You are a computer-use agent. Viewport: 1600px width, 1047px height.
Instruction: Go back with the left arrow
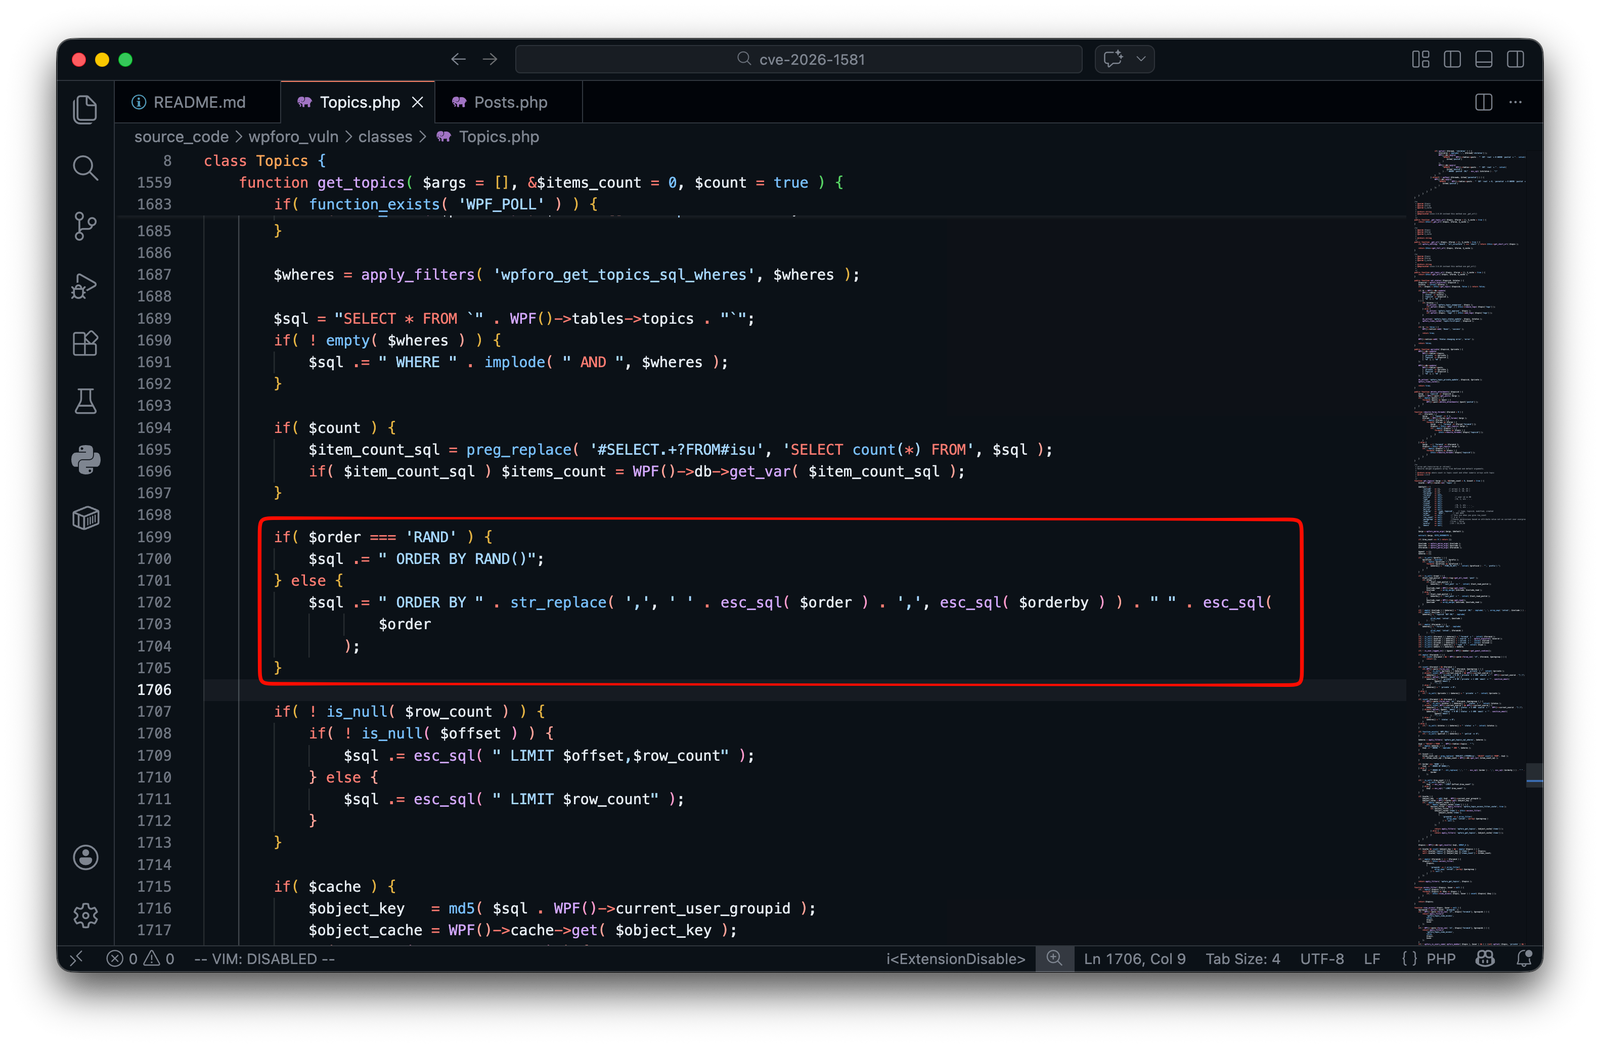[458, 59]
